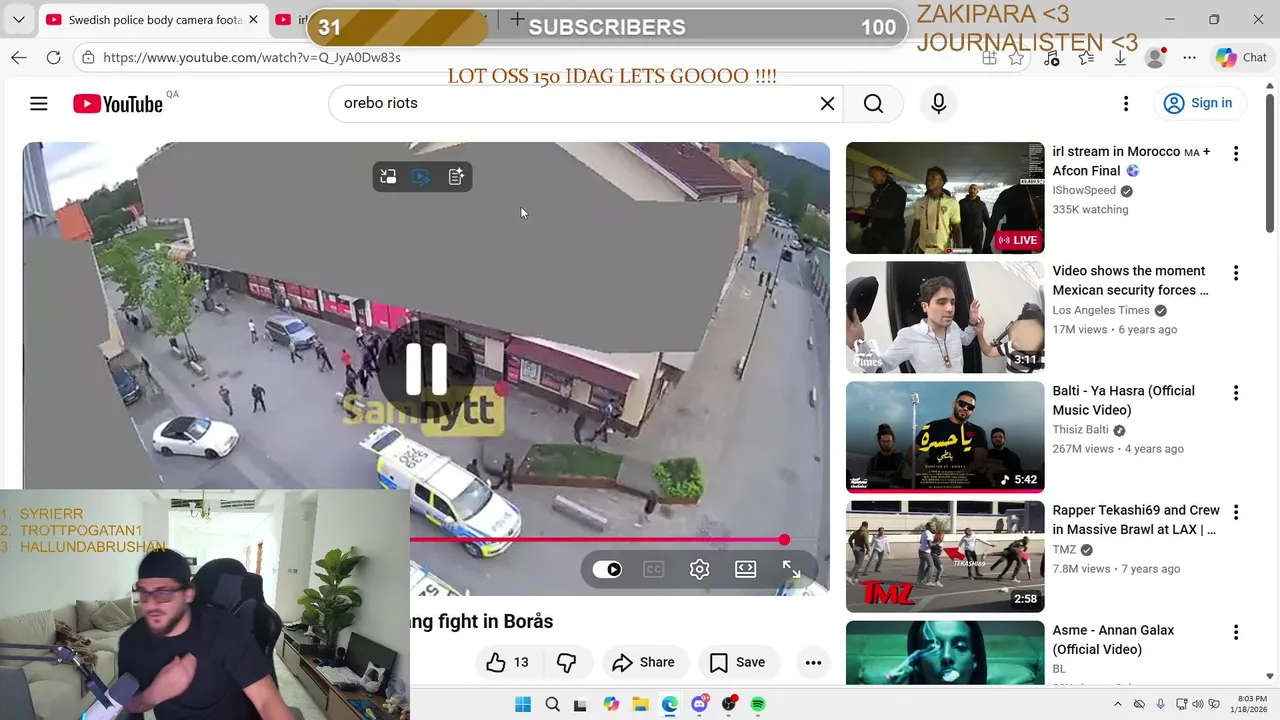Open the TMZ Tekashi69 brawl thumbnail
Image resolution: width=1280 pixels, height=720 pixels.
point(945,557)
